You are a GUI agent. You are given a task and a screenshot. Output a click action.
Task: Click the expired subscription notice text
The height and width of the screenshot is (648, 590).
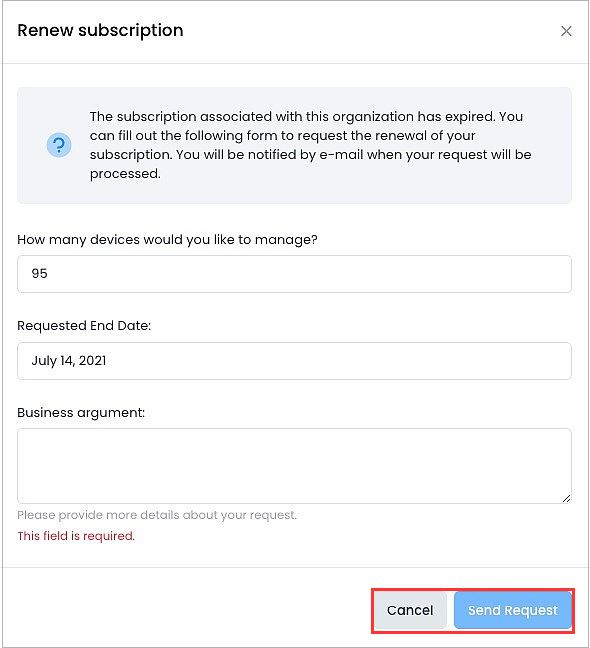coord(311,145)
